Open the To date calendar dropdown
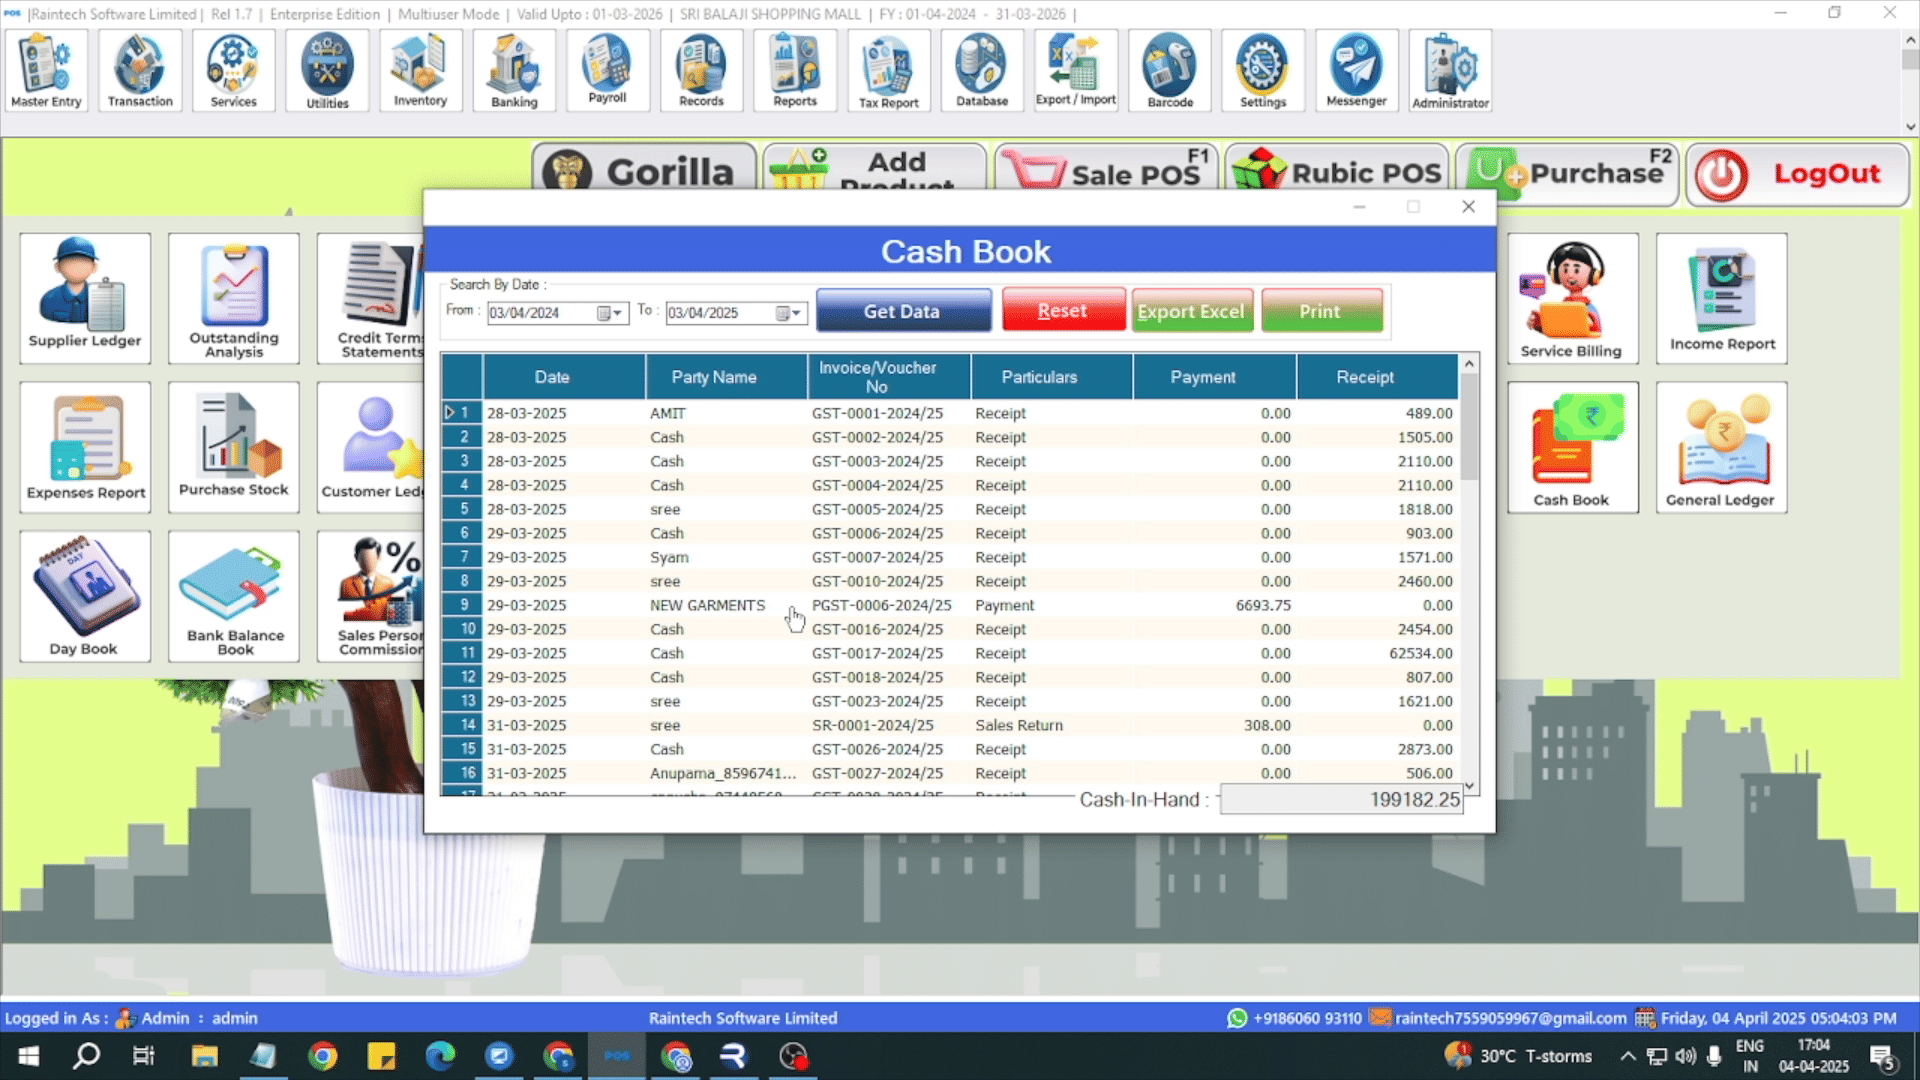 point(788,313)
